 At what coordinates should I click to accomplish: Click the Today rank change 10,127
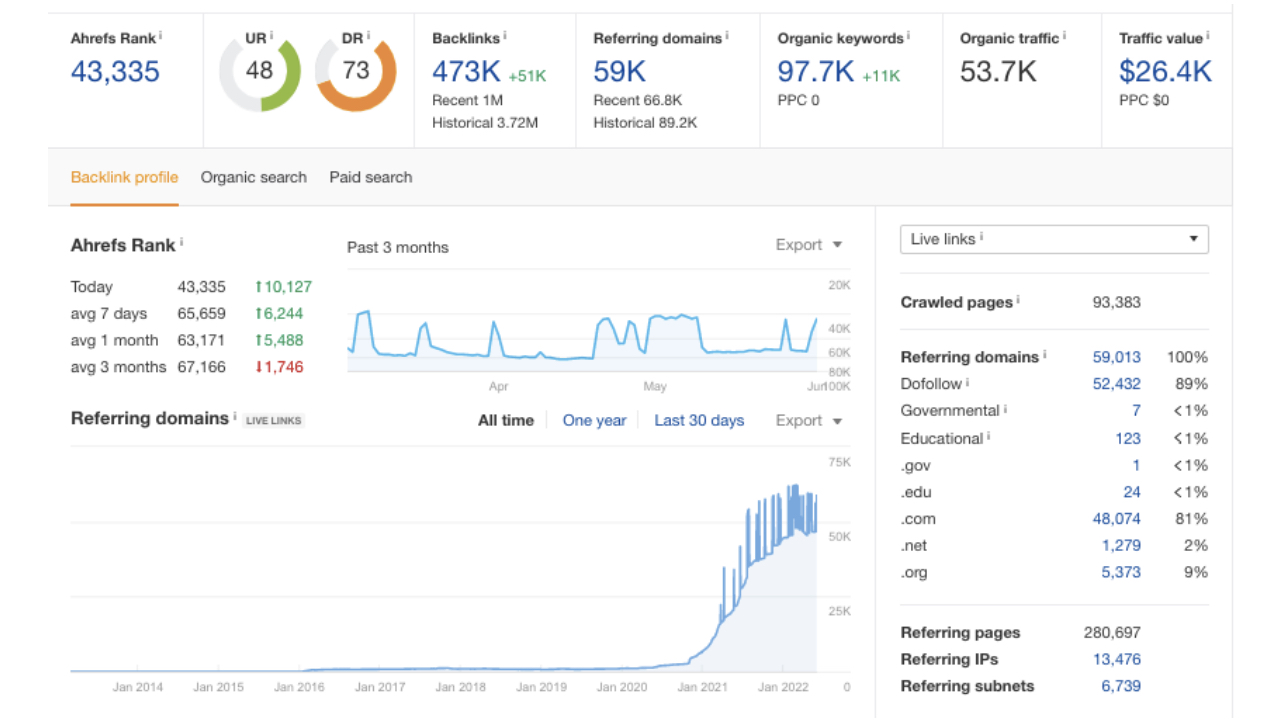tap(284, 287)
